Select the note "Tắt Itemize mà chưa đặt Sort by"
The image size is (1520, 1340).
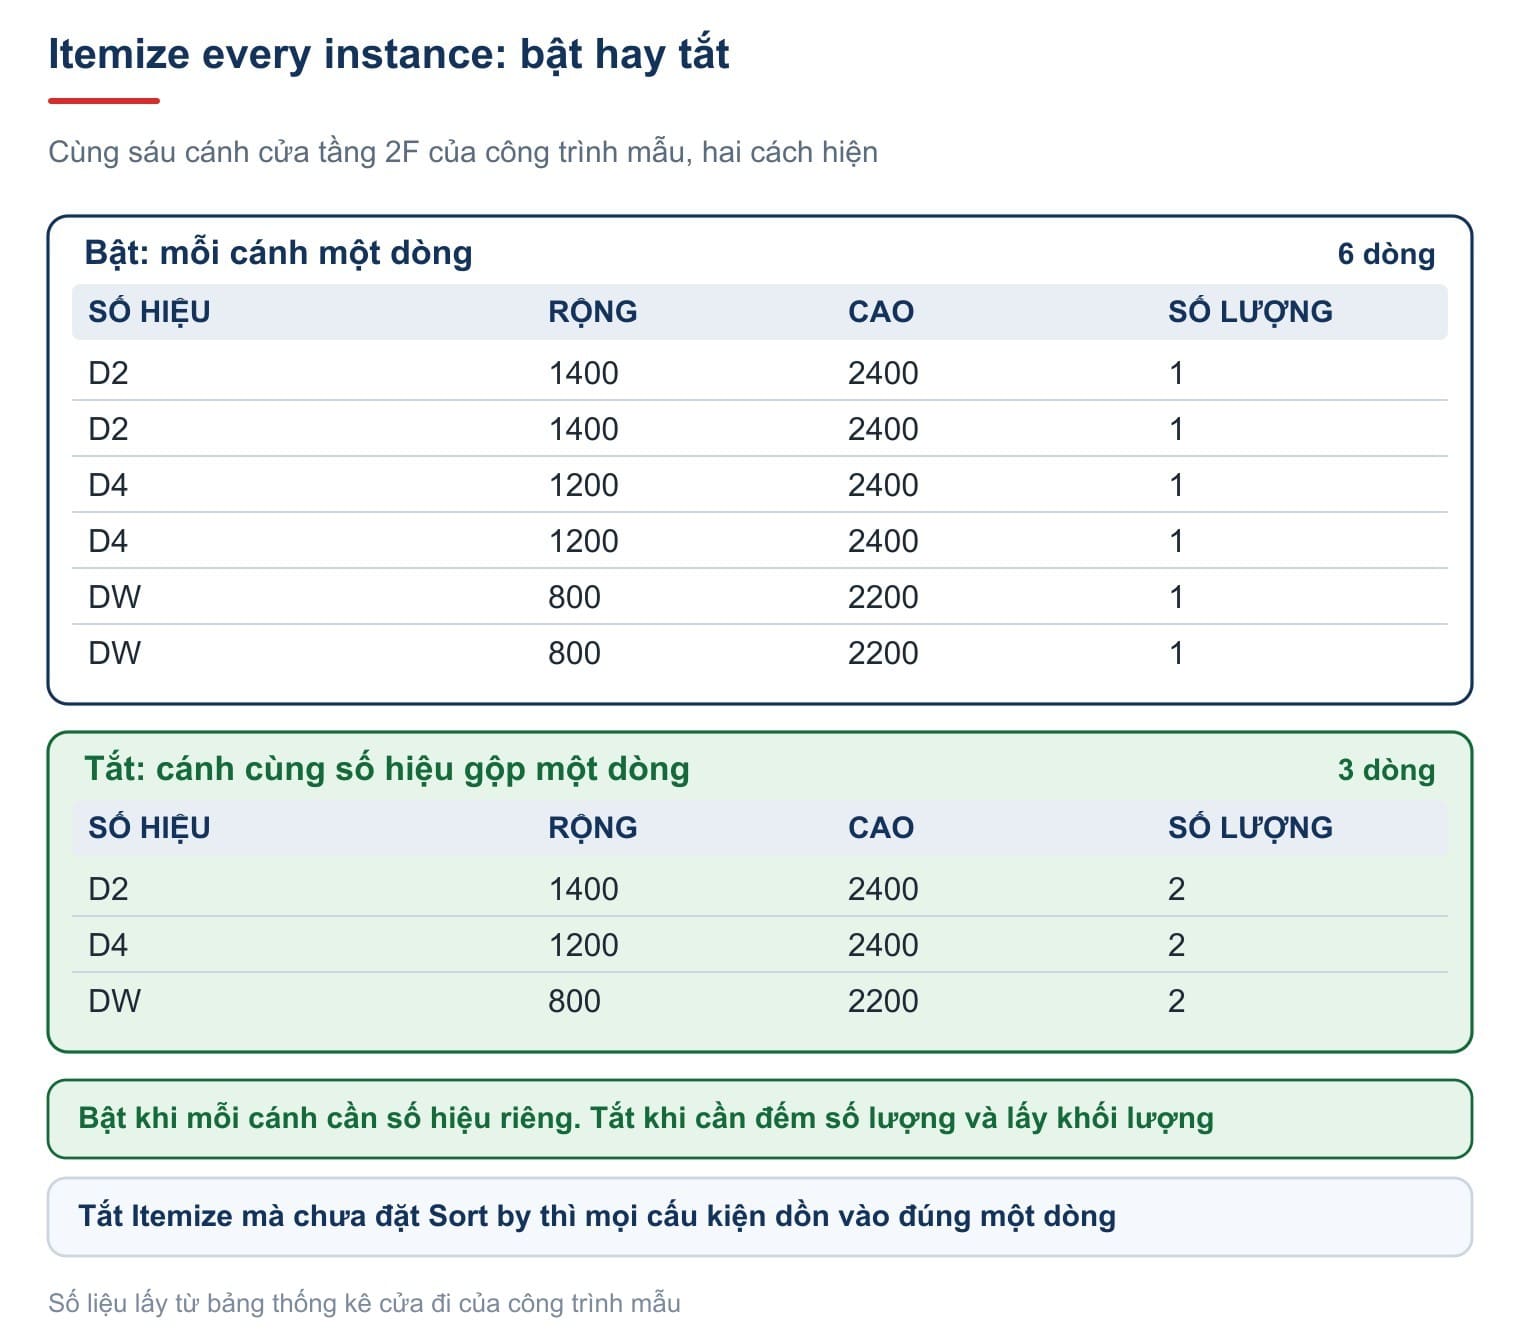pyautogui.click(x=760, y=1217)
